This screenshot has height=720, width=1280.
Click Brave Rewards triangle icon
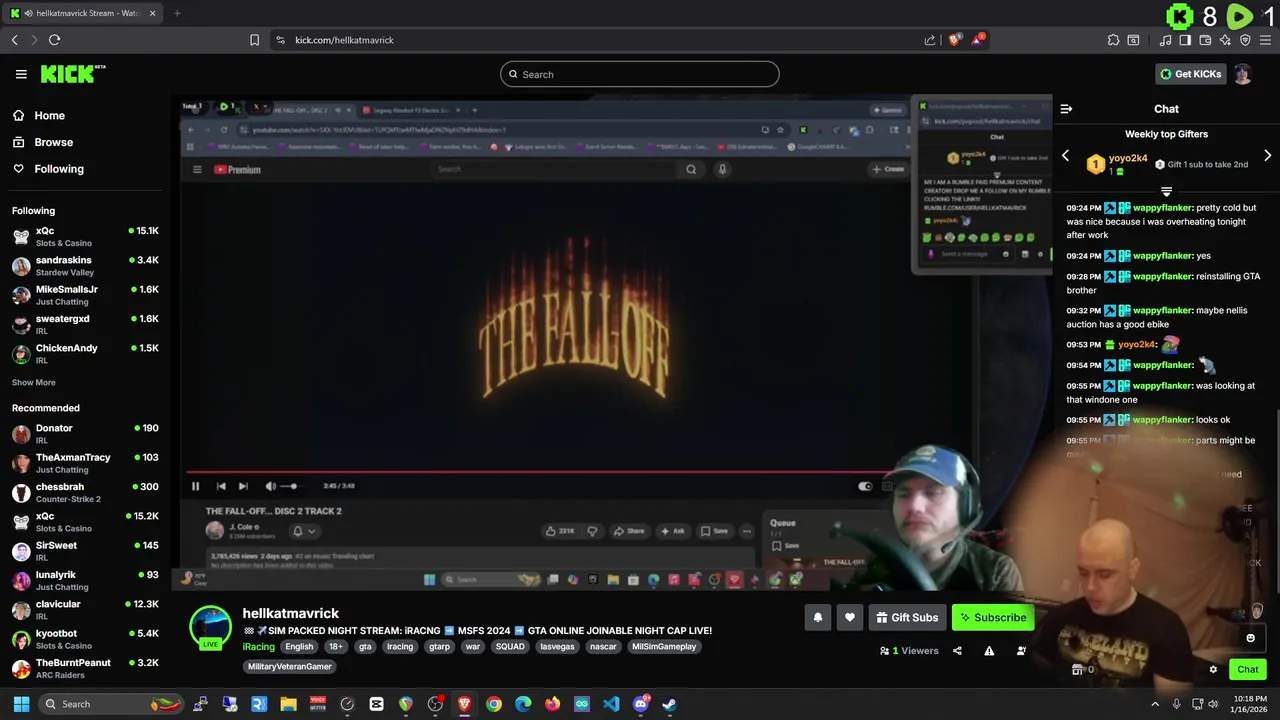click(978, 40)
